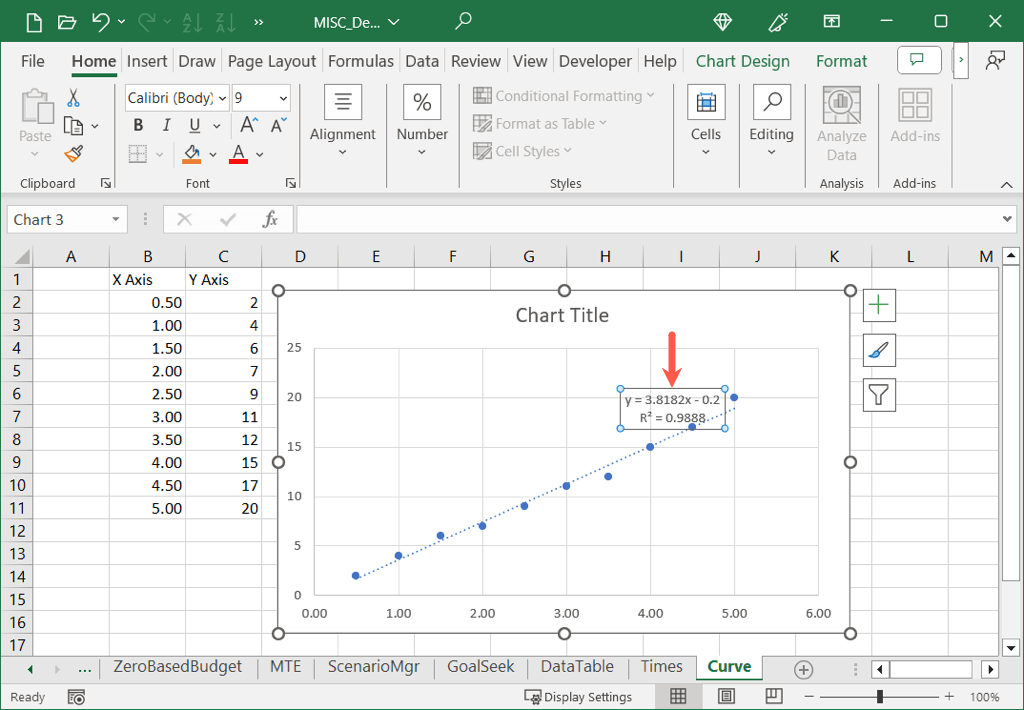Viewport: 1024px width, 710px height.
Task: Open the Chart Design ribbon tab
Action: tap(742, 61)
